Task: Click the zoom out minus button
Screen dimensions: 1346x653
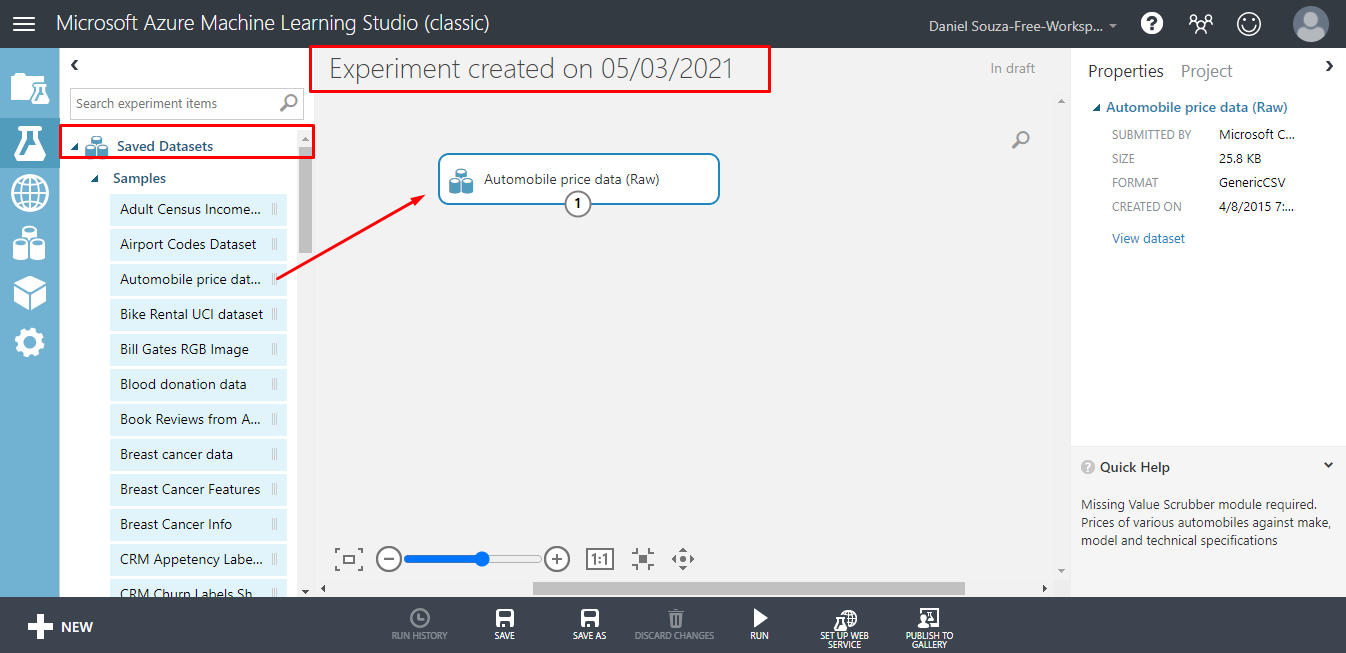Action: [389, 559]
